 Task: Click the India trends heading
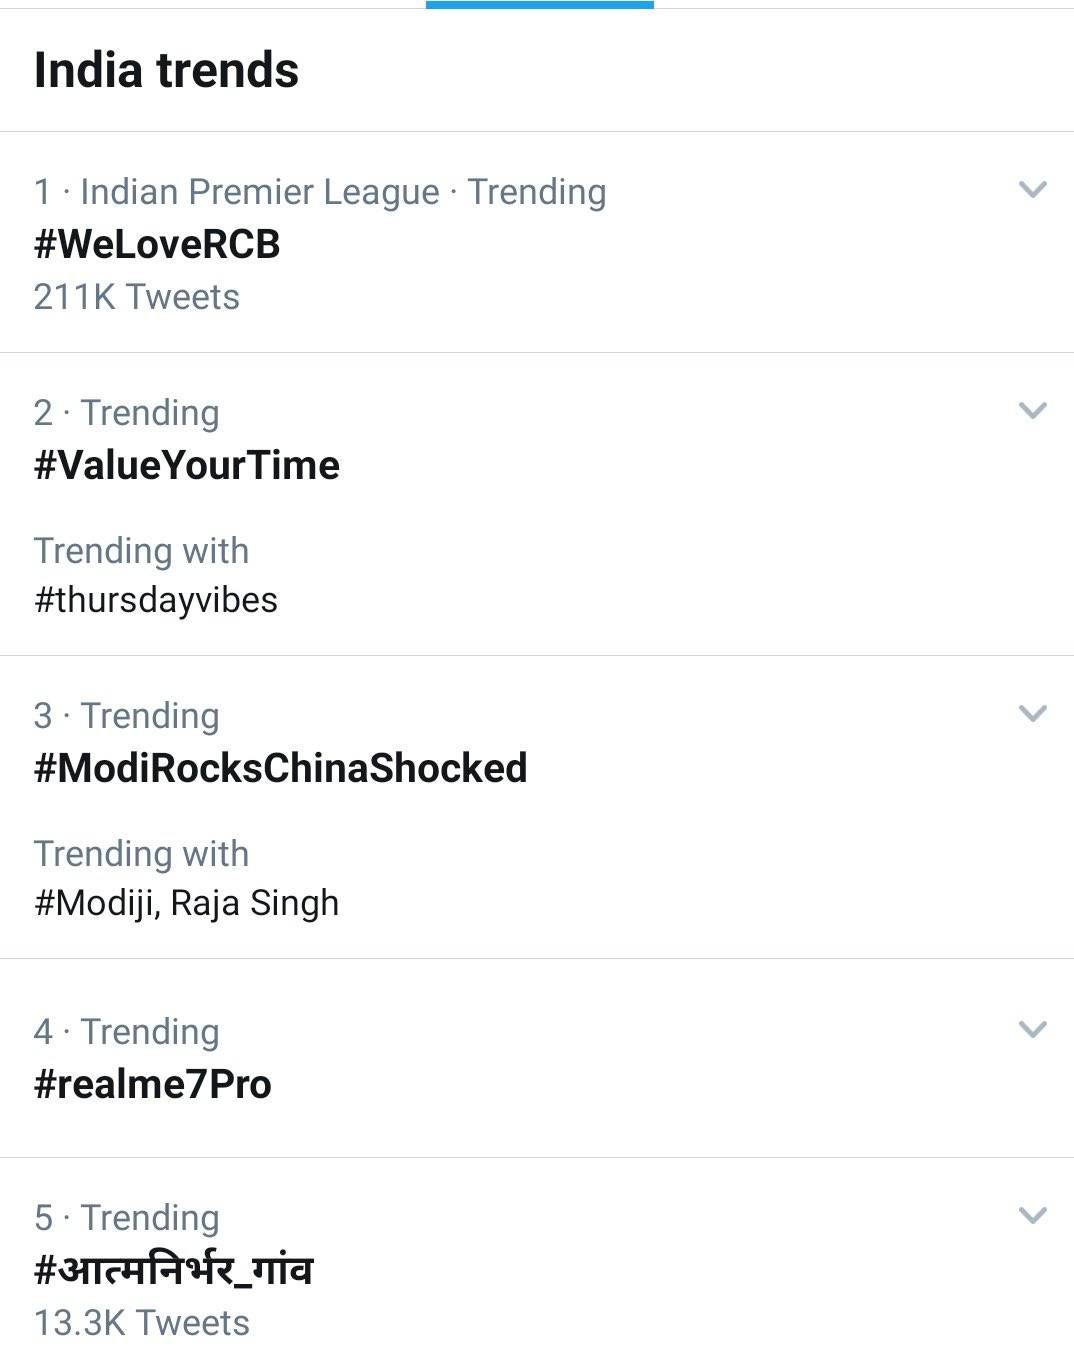[x=166, y=70]
